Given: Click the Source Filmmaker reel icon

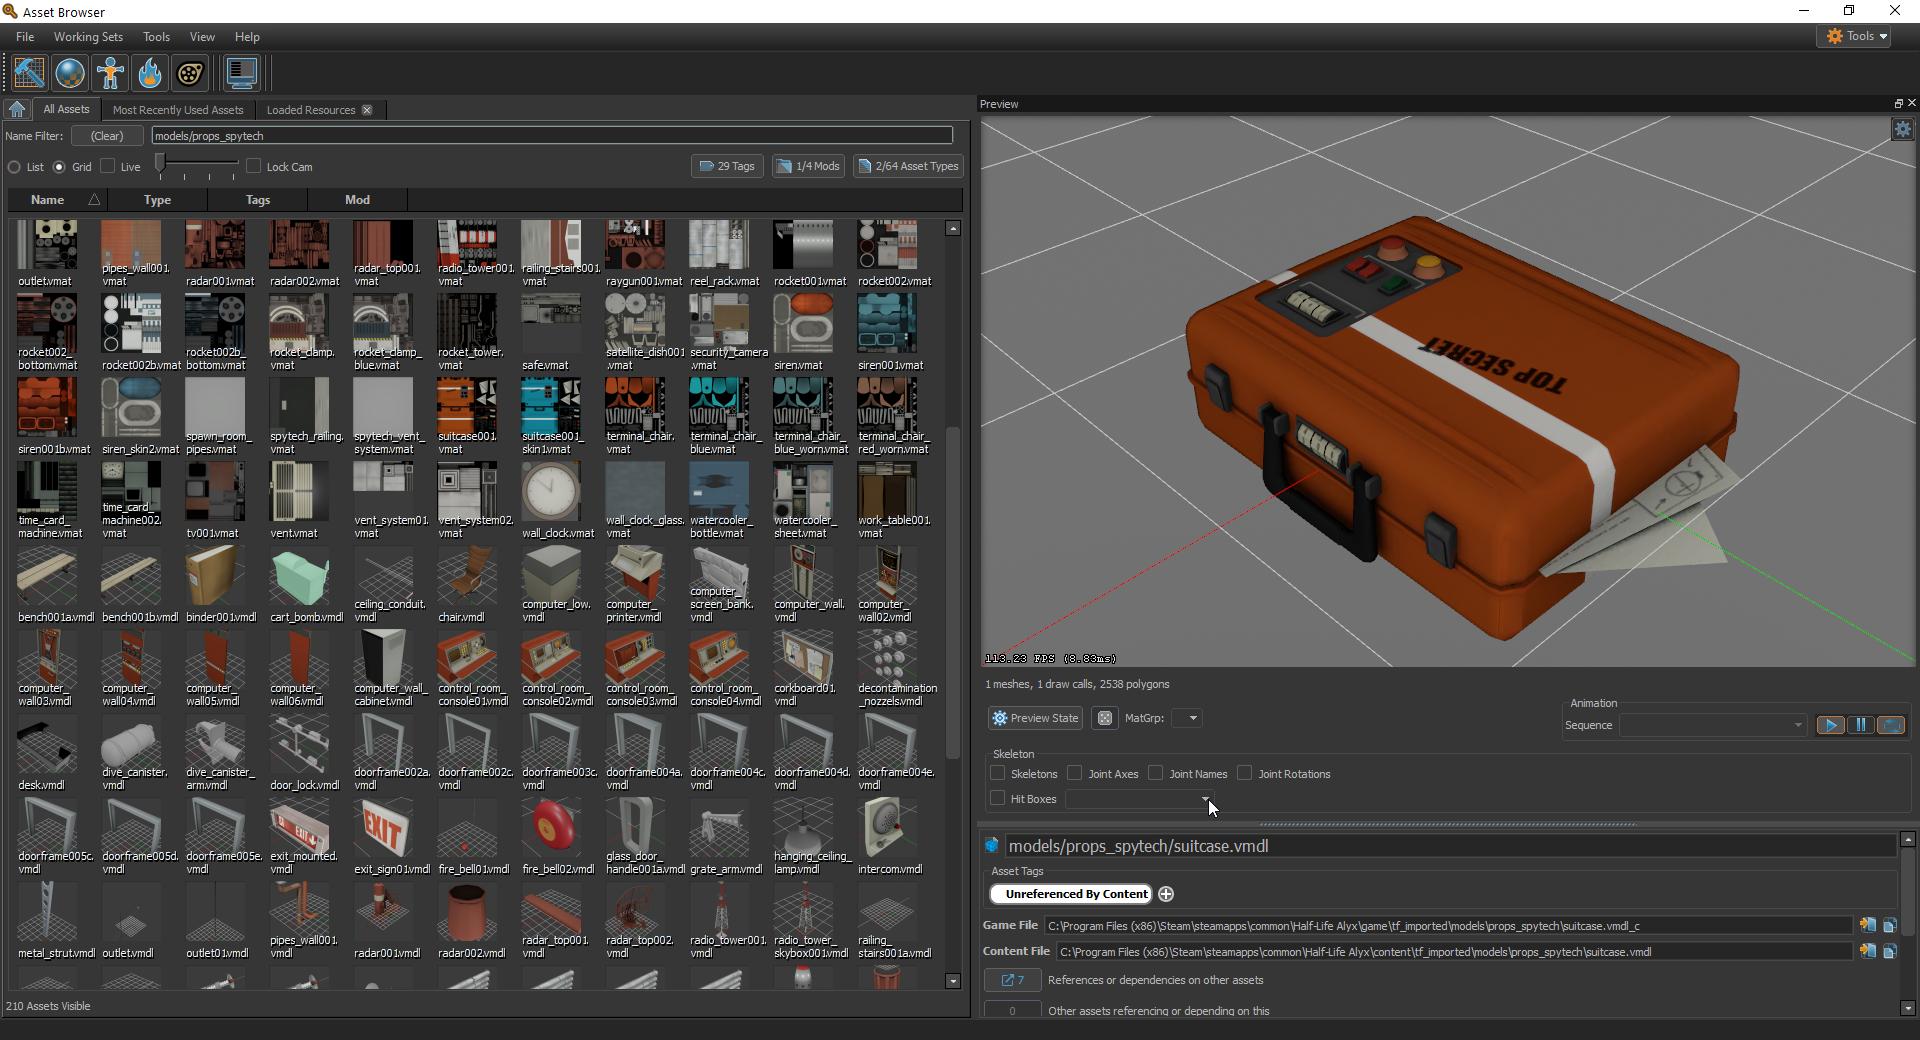Looking at the screenshot, I should click(x=190, y=73).
